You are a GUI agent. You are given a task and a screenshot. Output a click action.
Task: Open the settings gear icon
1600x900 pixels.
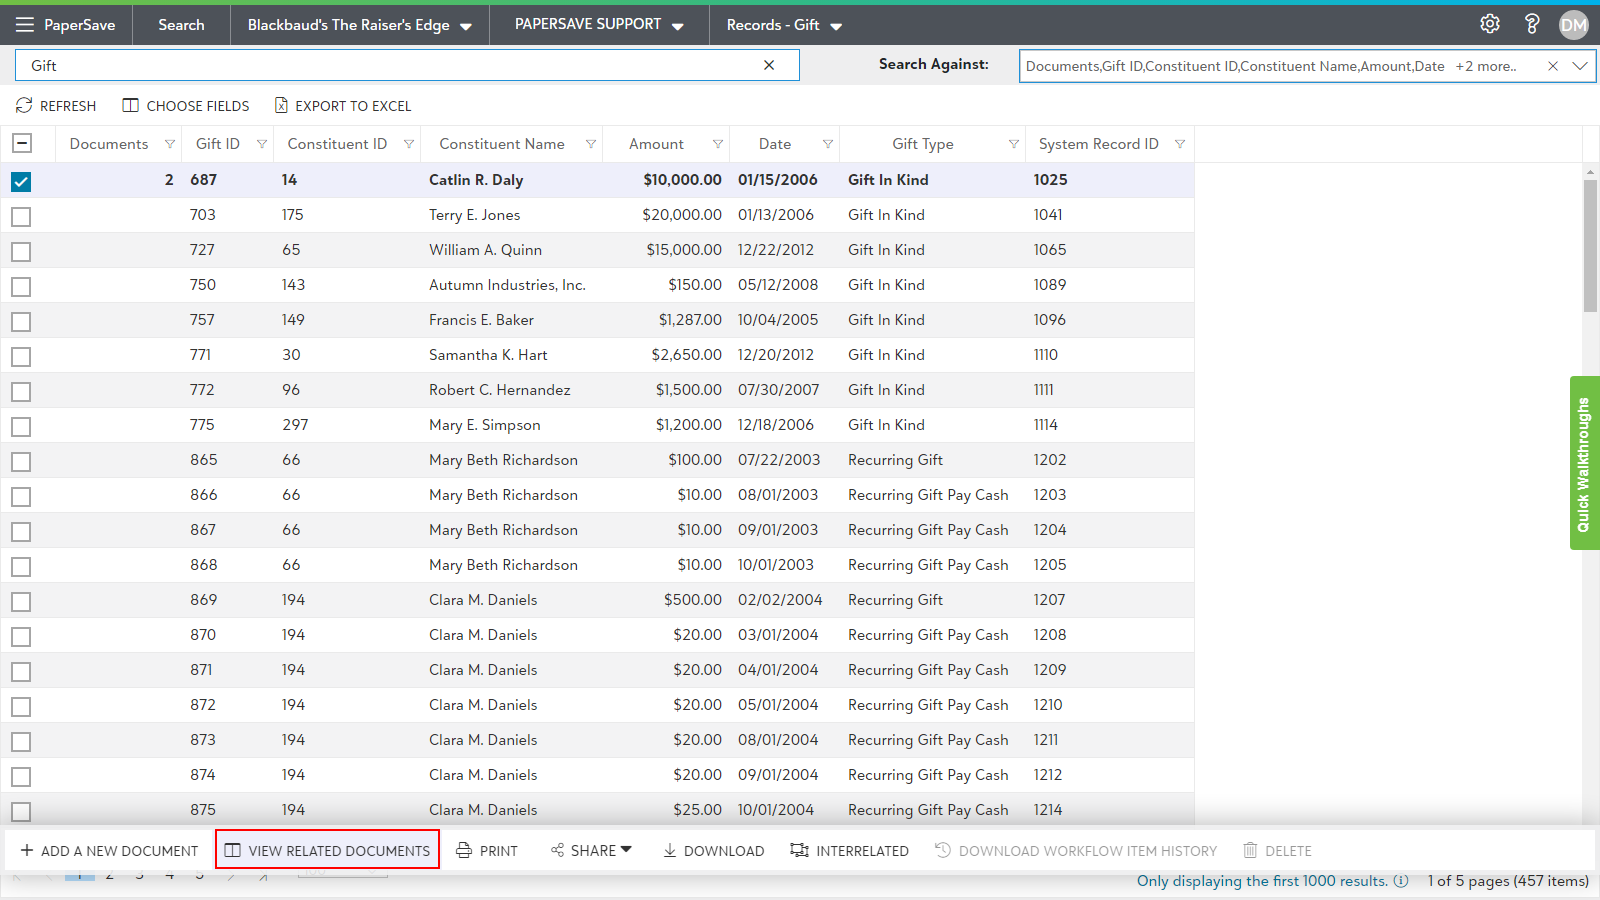pyautogui.click(x=1489, y=24)
